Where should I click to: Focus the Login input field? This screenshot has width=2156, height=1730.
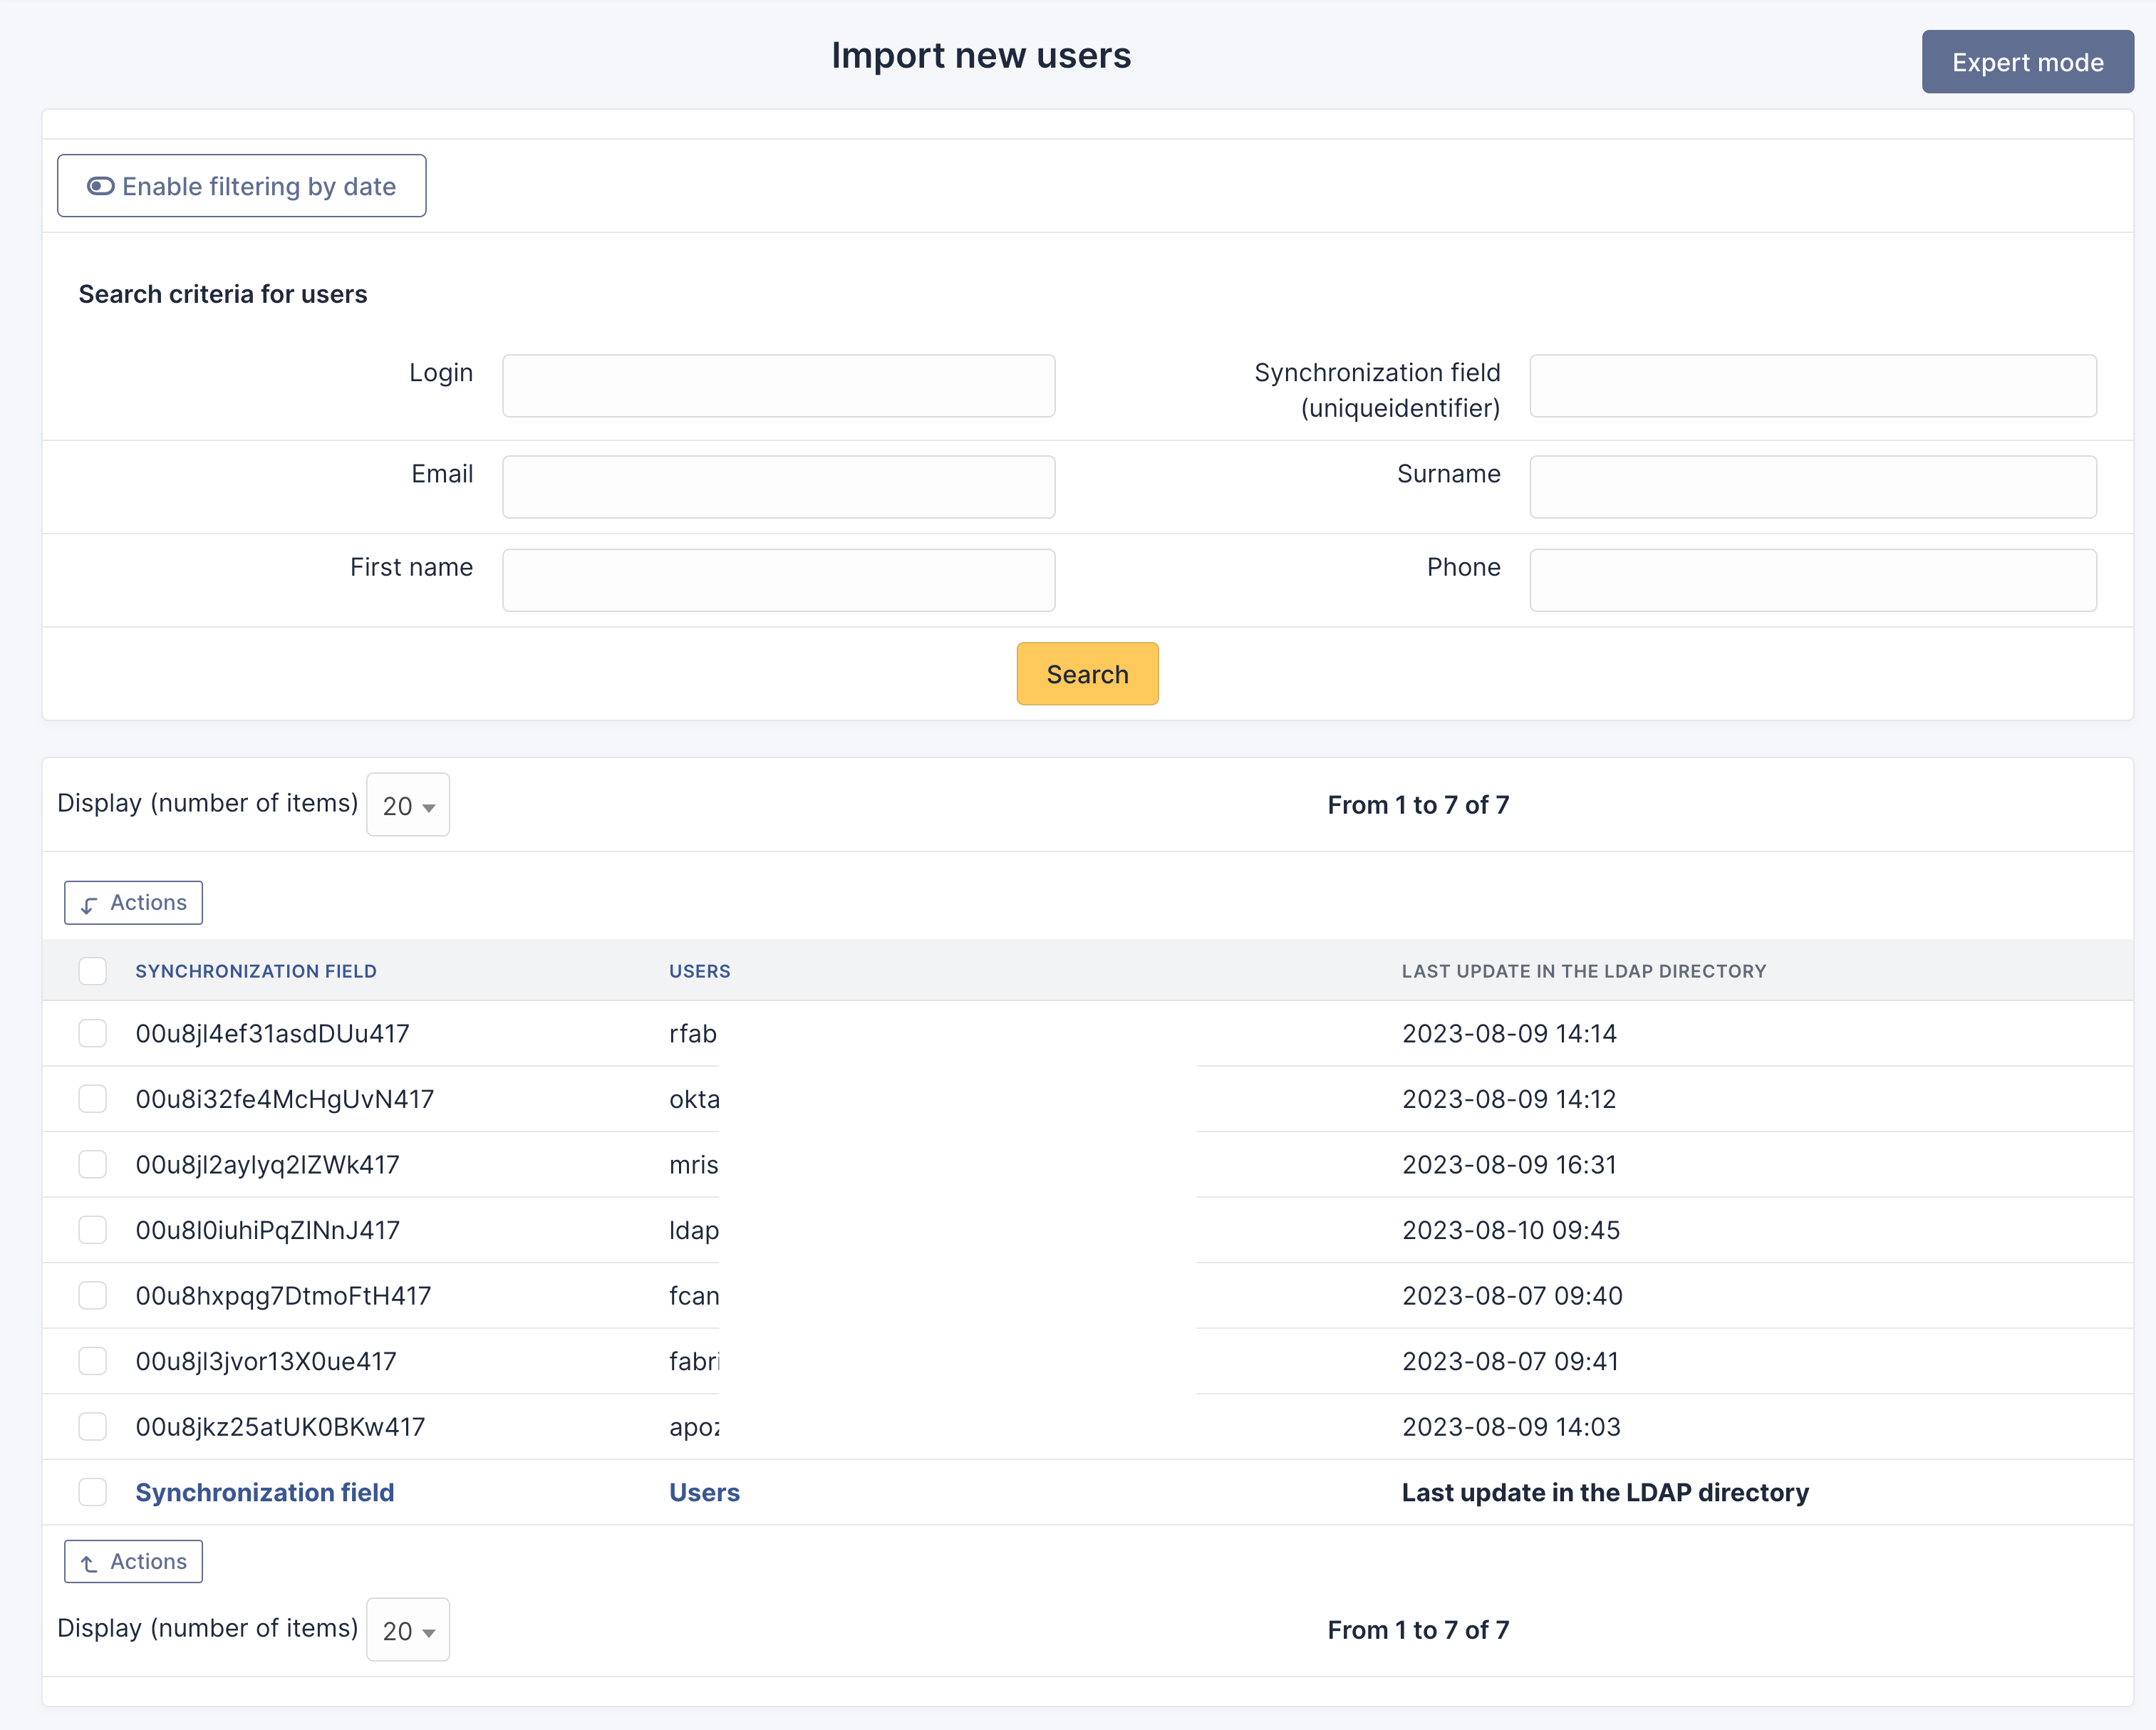point(778,386)
